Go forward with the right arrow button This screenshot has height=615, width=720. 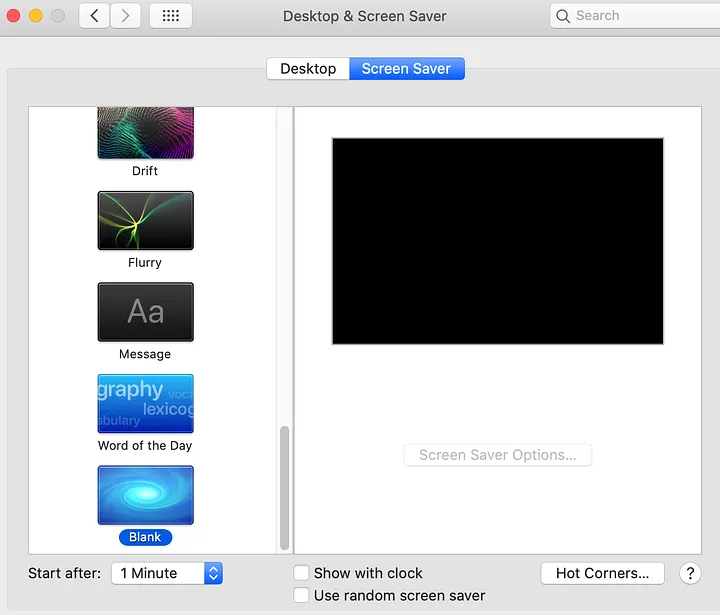point(125,16)
